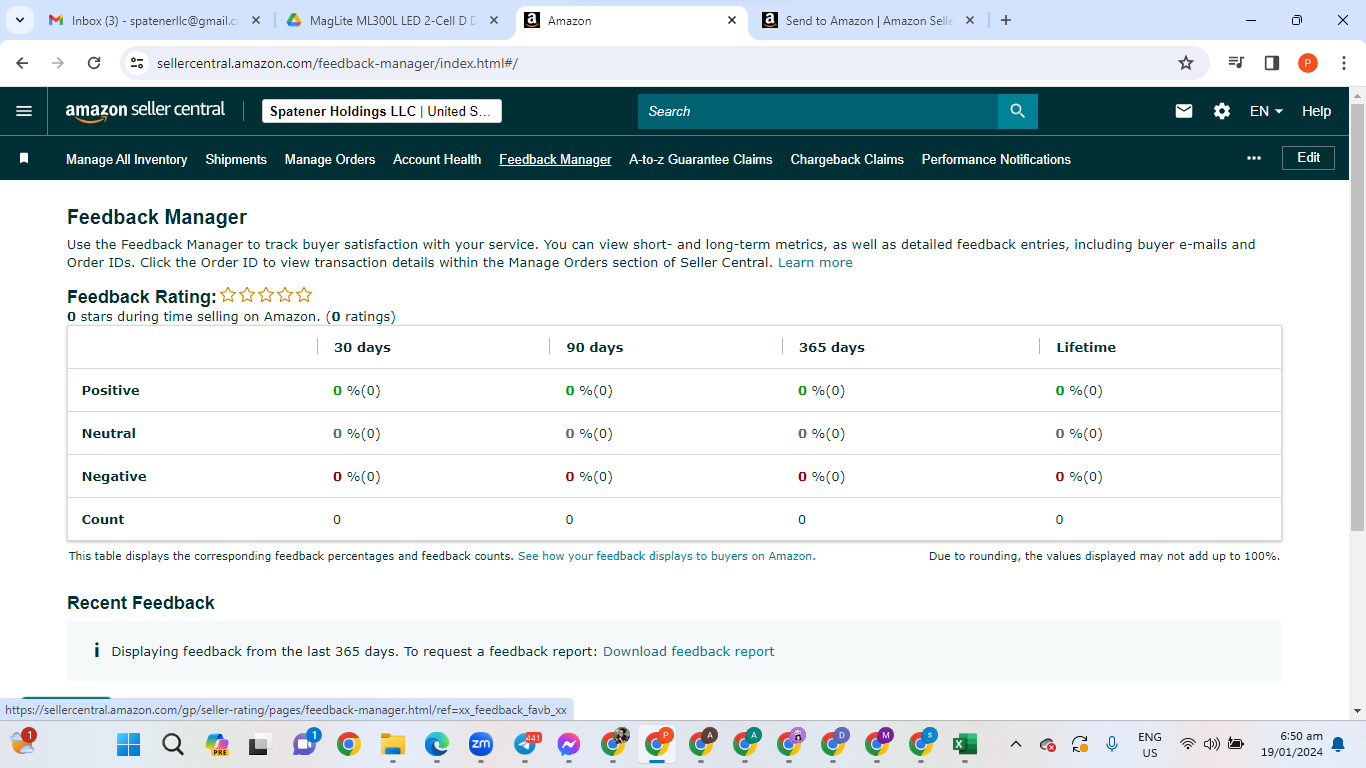Open a new browser tab

[x=1006, y=20]
